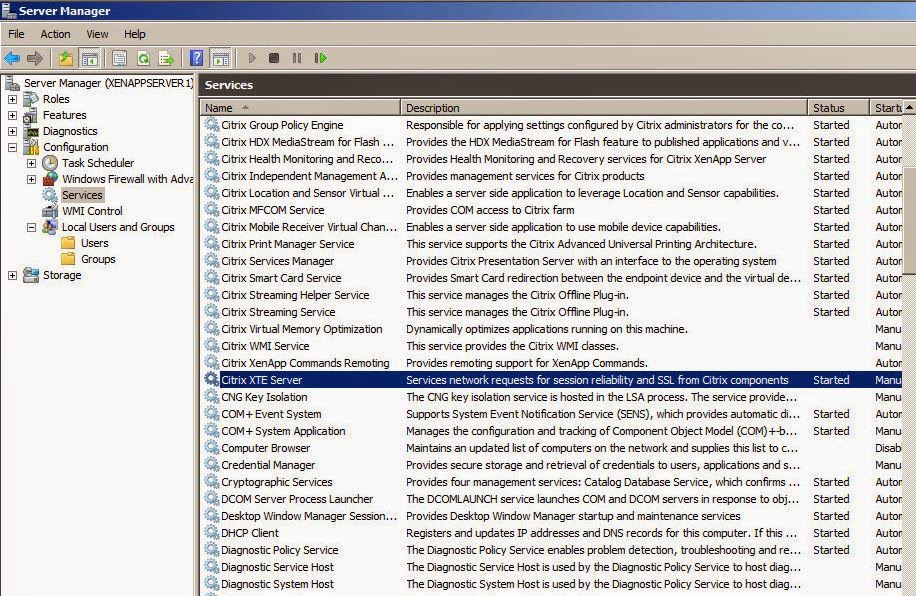Click the Restart Service toolbar icon
The height and width of the screenshot is (596, 916).
pos(319,58)
